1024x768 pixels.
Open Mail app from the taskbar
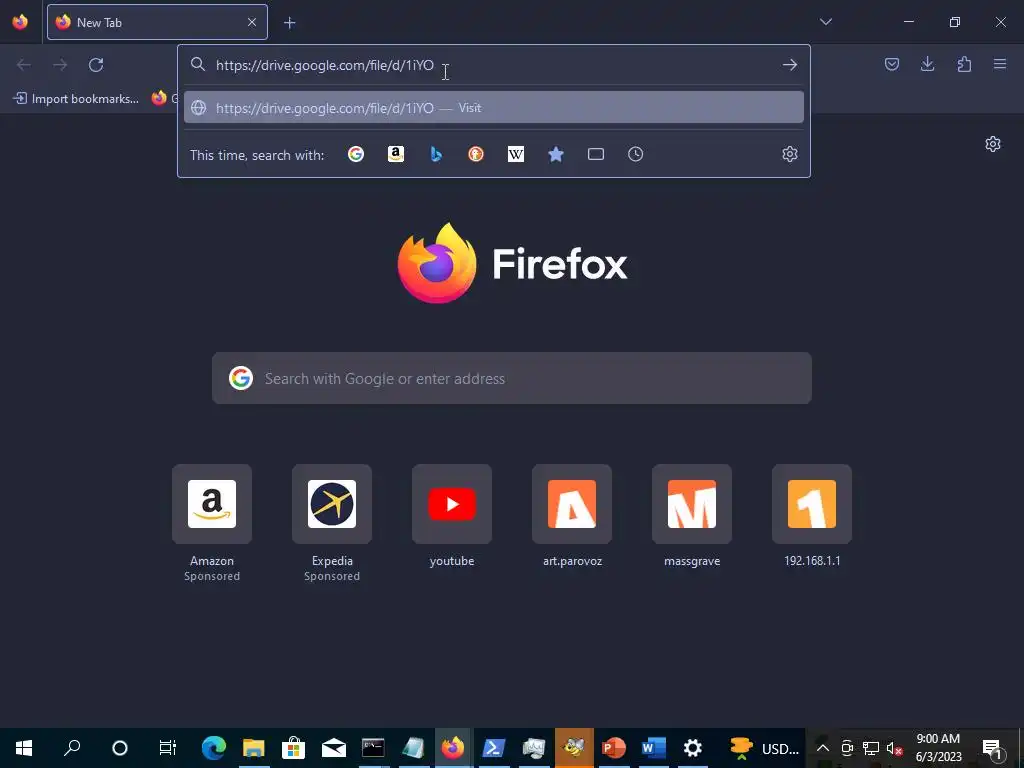coord(333,748)
